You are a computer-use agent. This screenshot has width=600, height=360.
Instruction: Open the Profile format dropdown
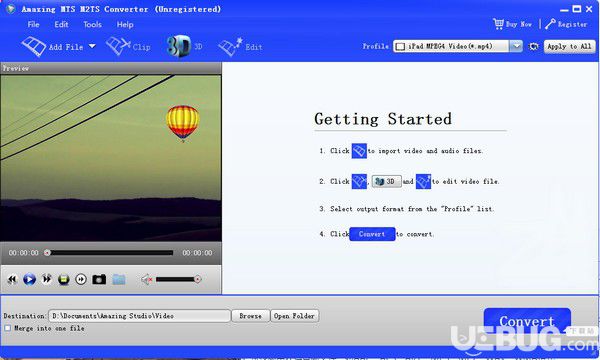click(516, 46)
